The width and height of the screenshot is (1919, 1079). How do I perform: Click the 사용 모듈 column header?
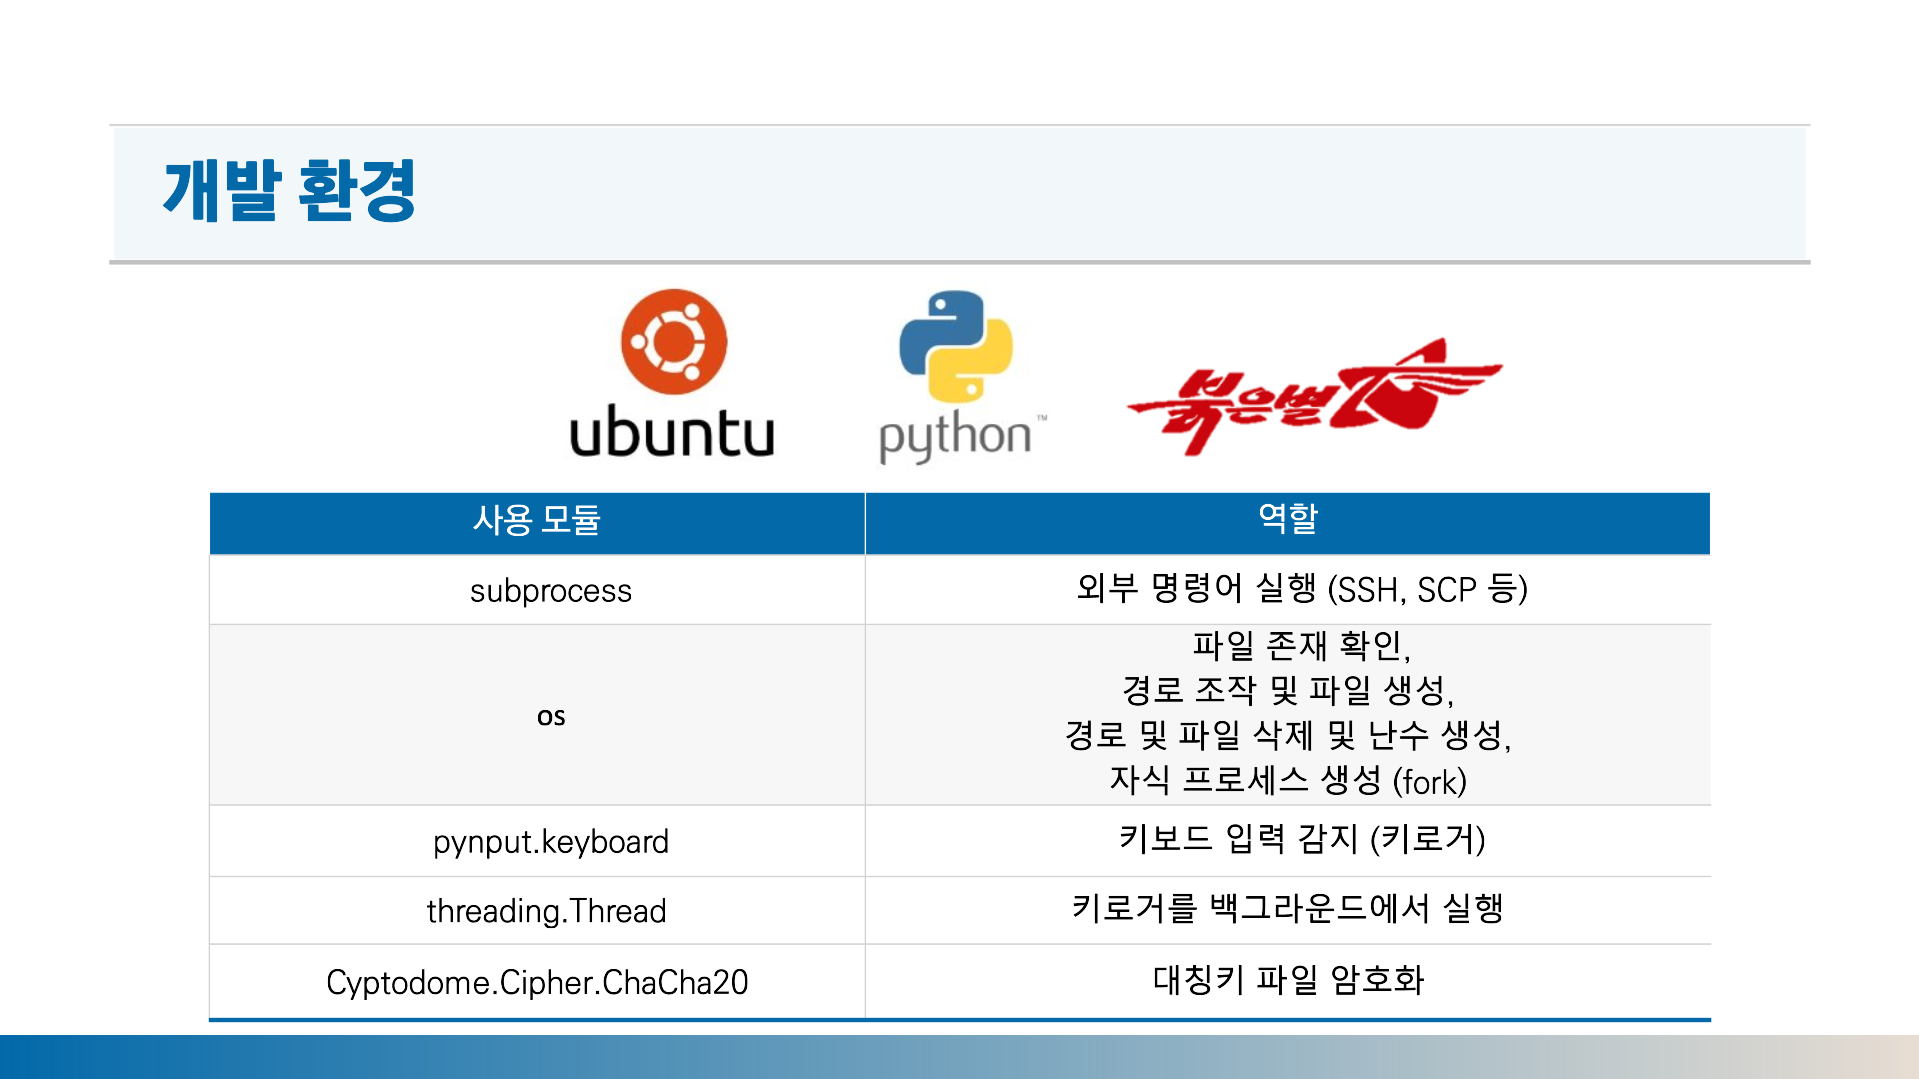click(537, 523)
